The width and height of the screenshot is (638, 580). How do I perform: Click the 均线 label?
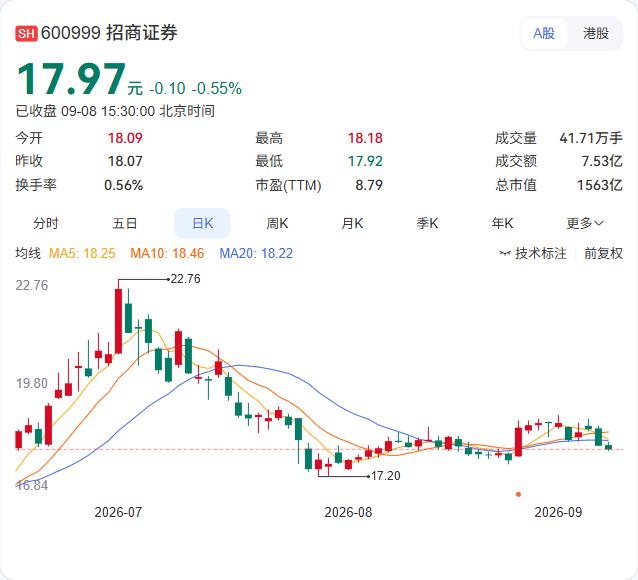coord(28,253)
